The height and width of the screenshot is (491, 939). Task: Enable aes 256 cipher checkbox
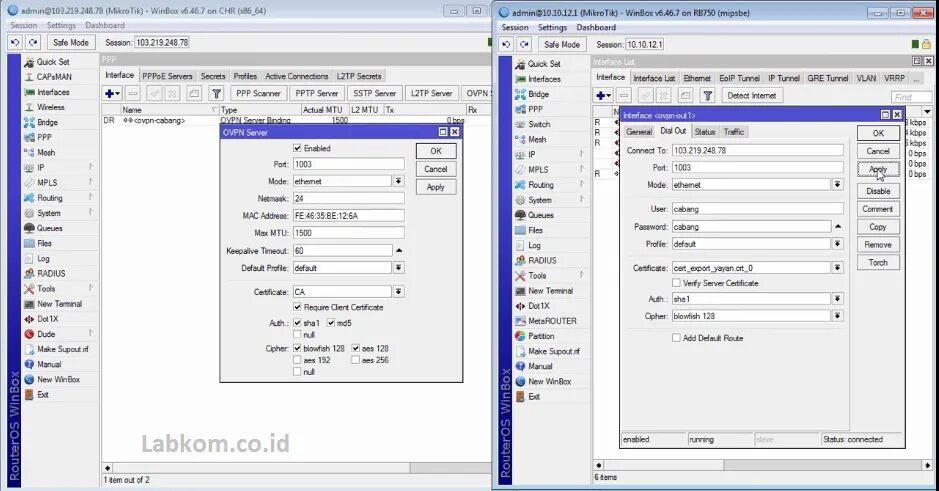pyautogui.click(x=356, y=360)
